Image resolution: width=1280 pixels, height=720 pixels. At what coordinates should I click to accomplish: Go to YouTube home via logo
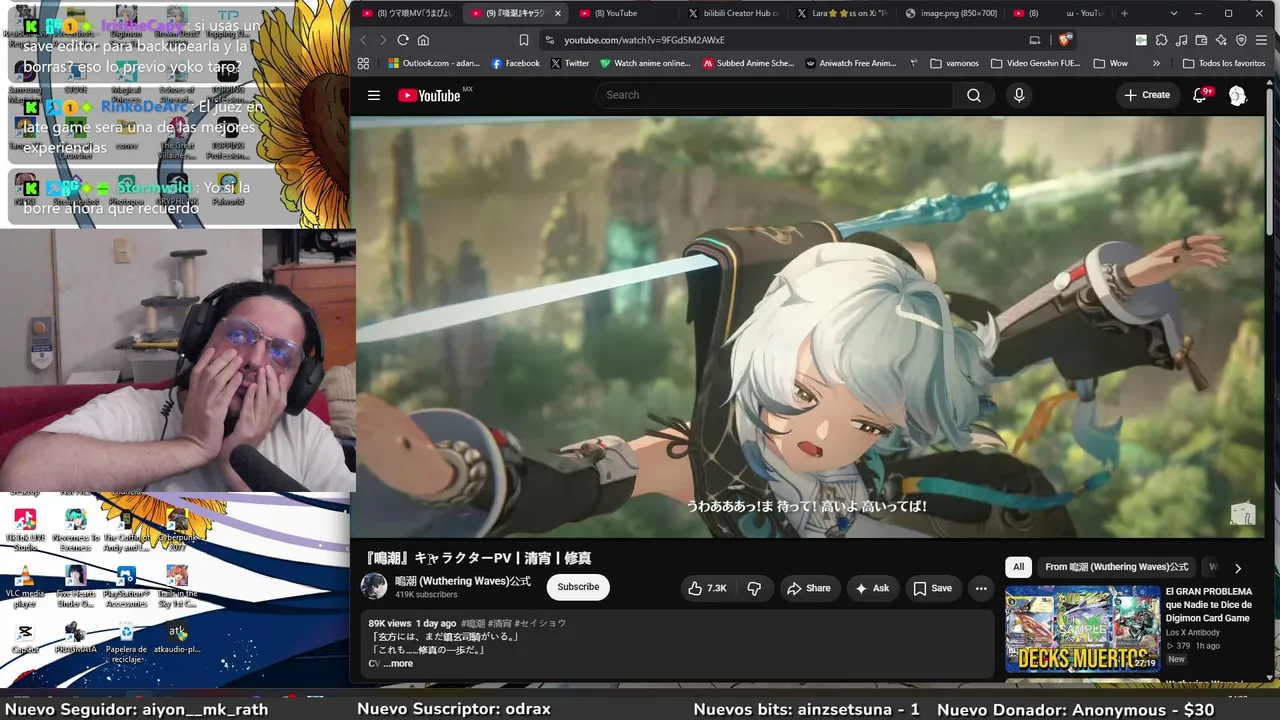click(x=429, y=96)
